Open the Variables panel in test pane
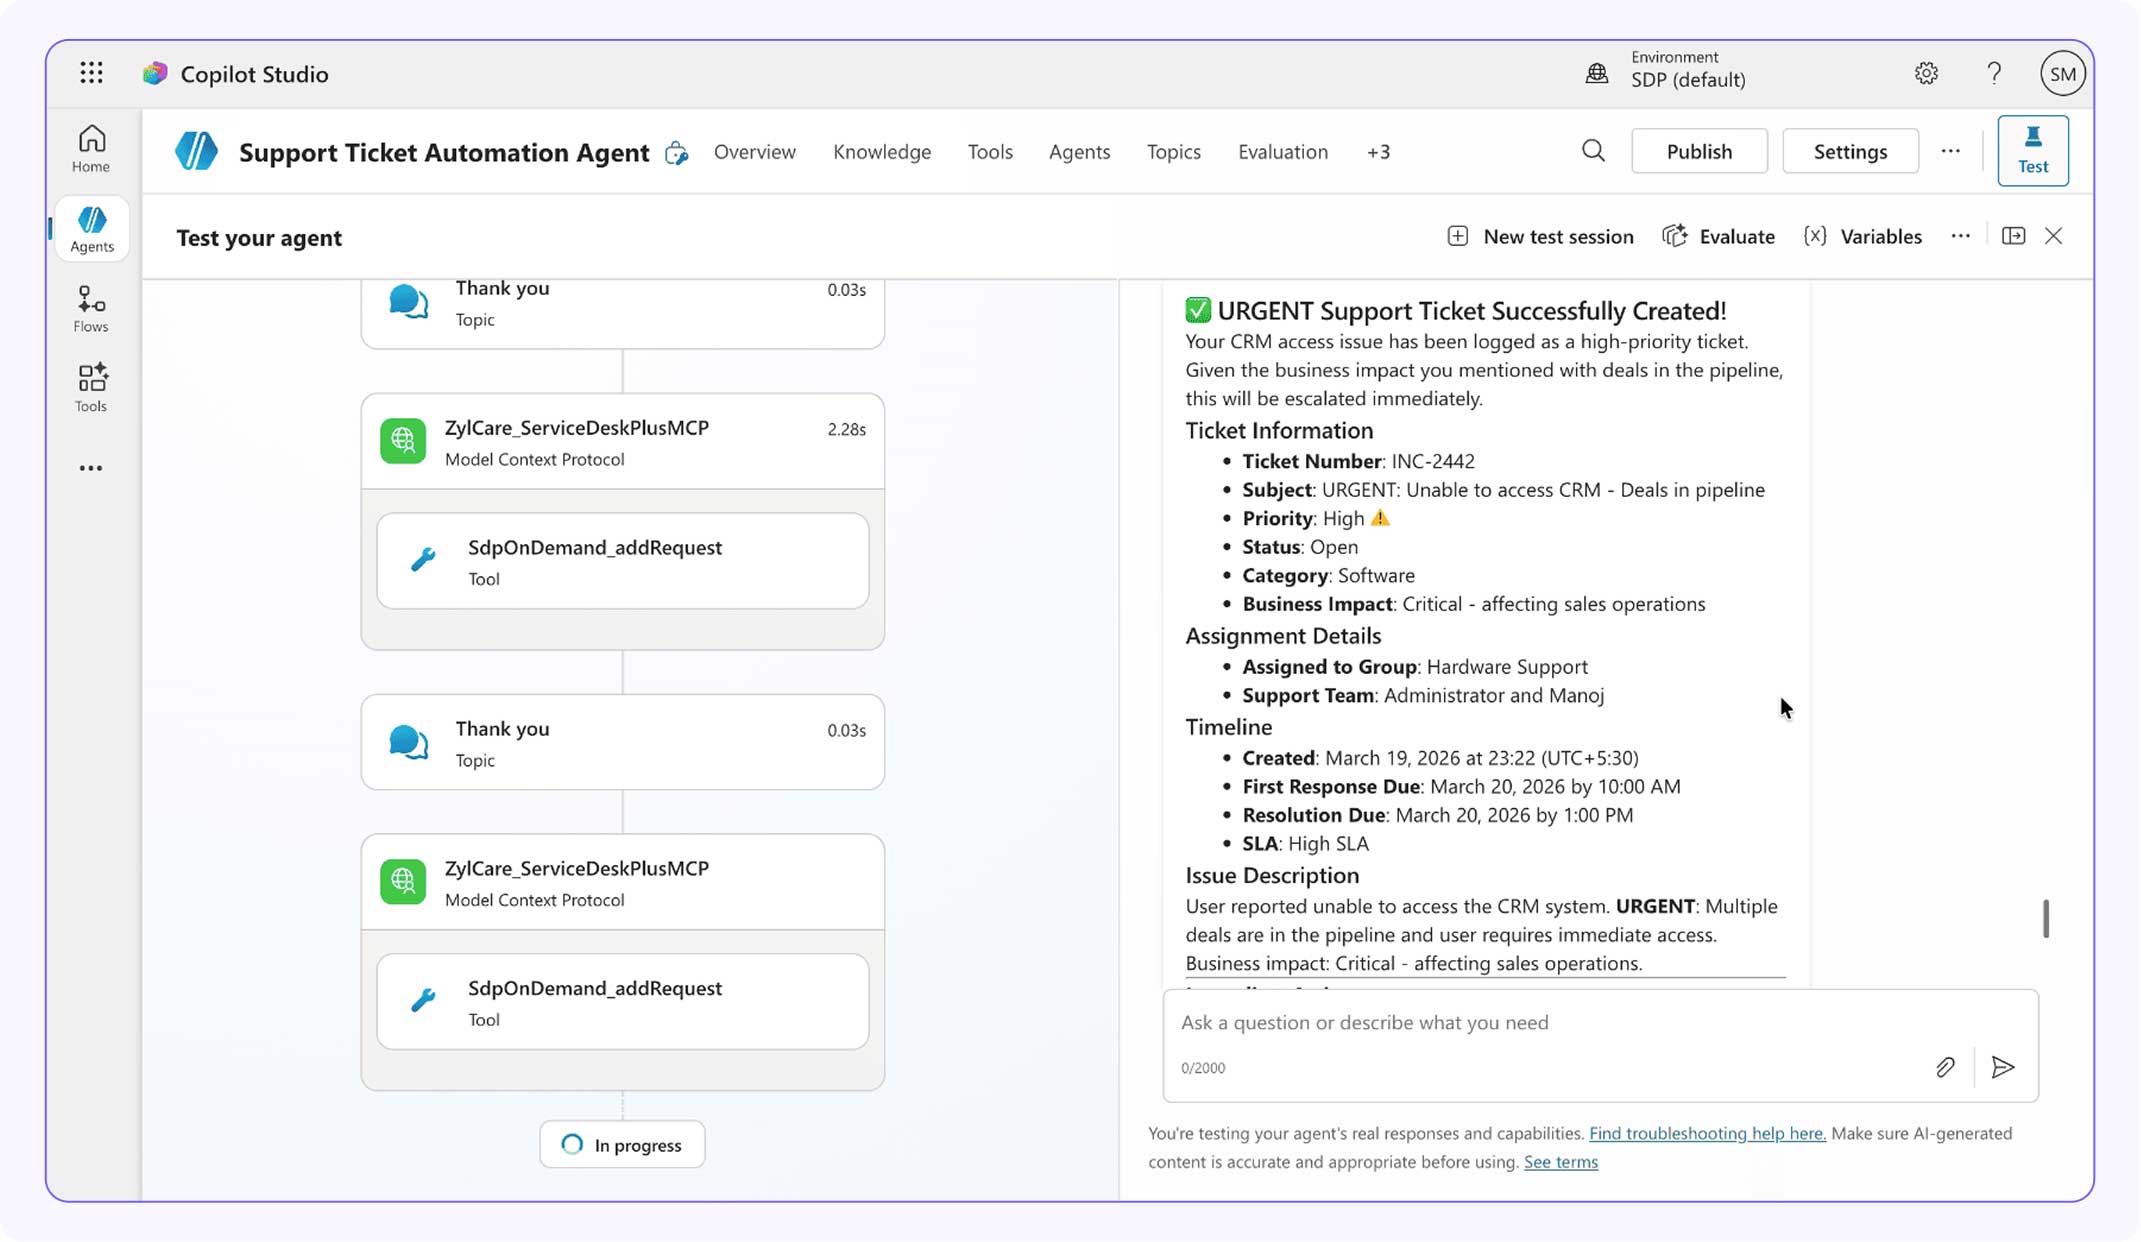The height and width of the screenshot is (1242, 2141). click(x=1862, y=236)
